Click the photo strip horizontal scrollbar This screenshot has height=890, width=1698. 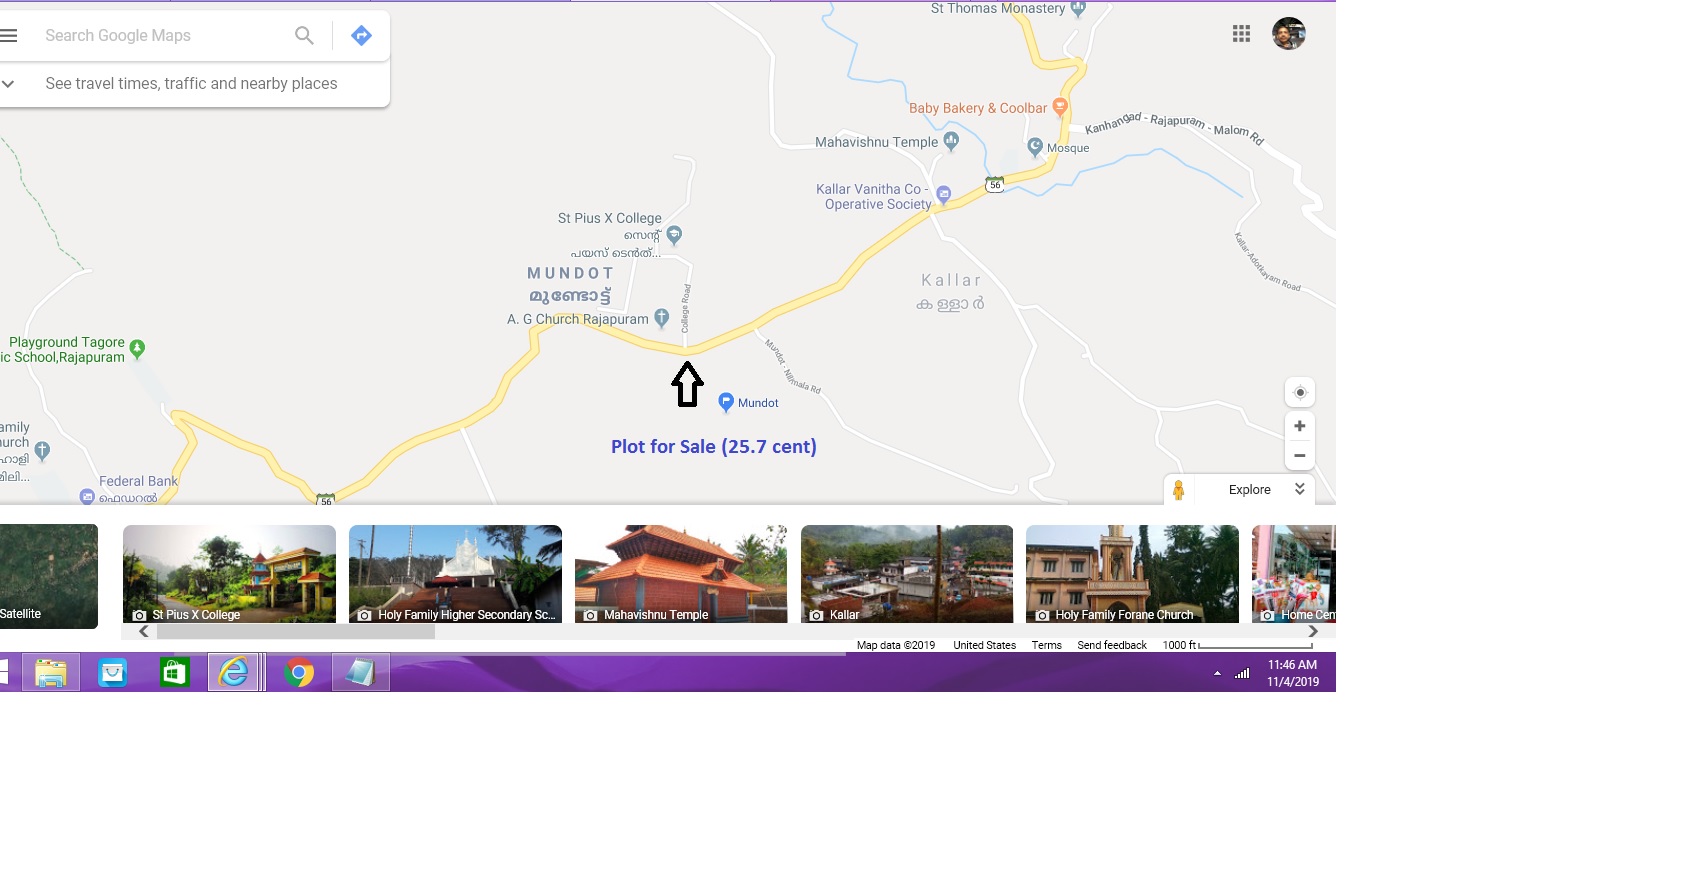click(296, 632)
